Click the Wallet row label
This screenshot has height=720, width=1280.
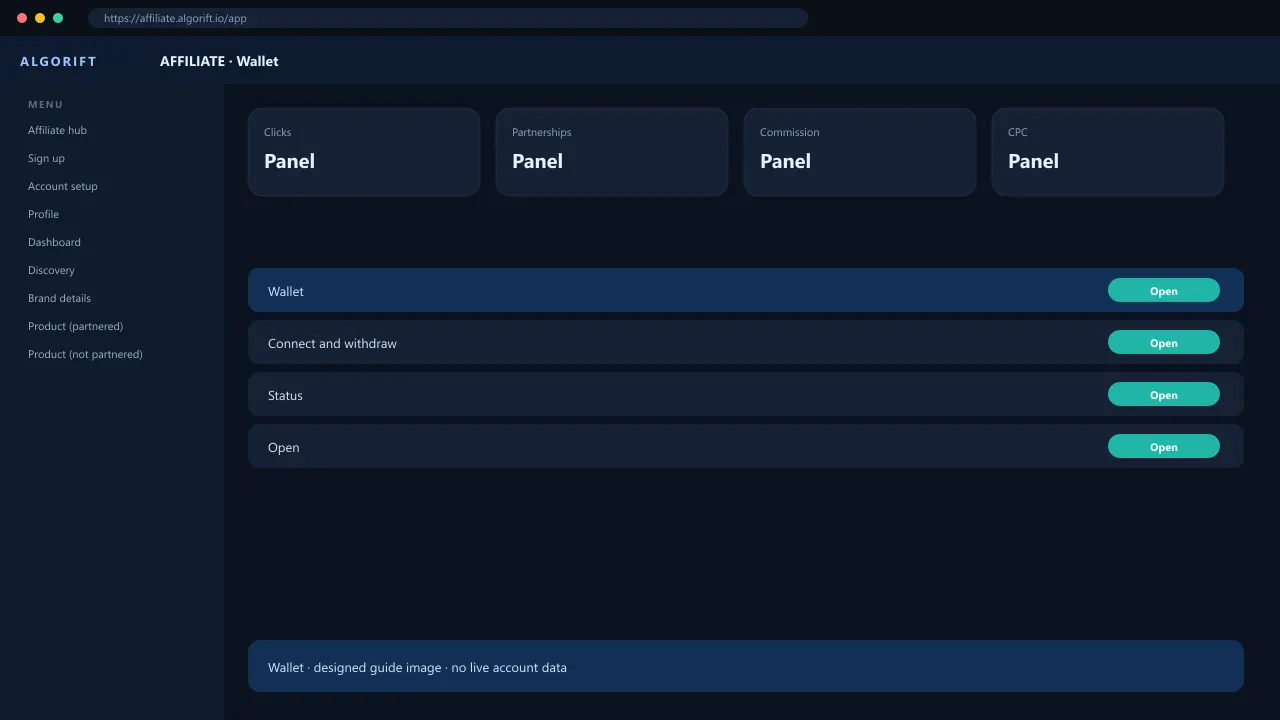pyautogui.click(x=286, y=291)
